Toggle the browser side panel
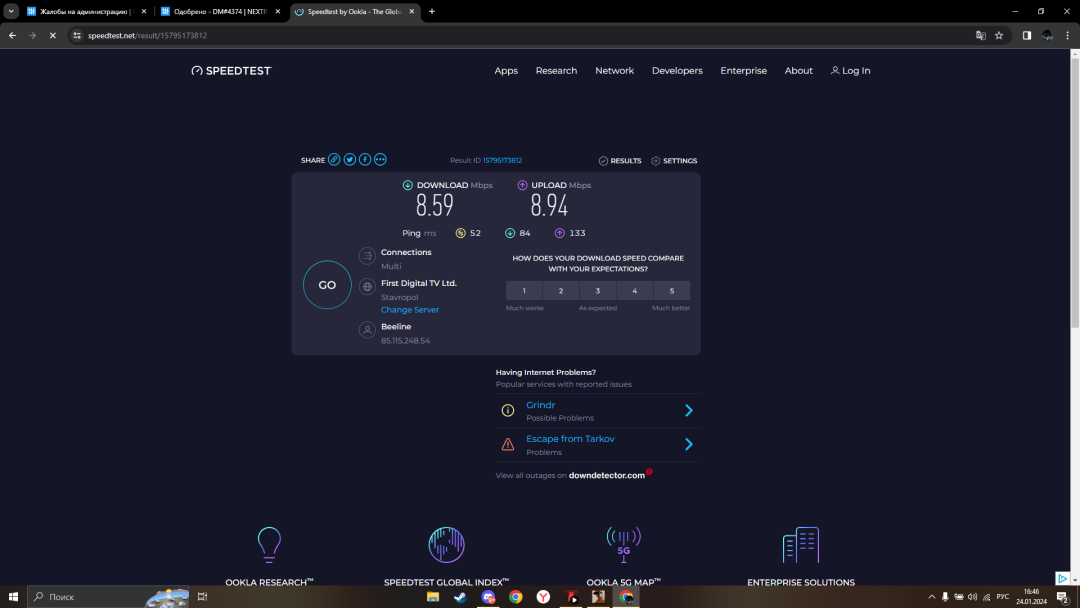Screen dimensions: 1080x608 click(1026, 35)
